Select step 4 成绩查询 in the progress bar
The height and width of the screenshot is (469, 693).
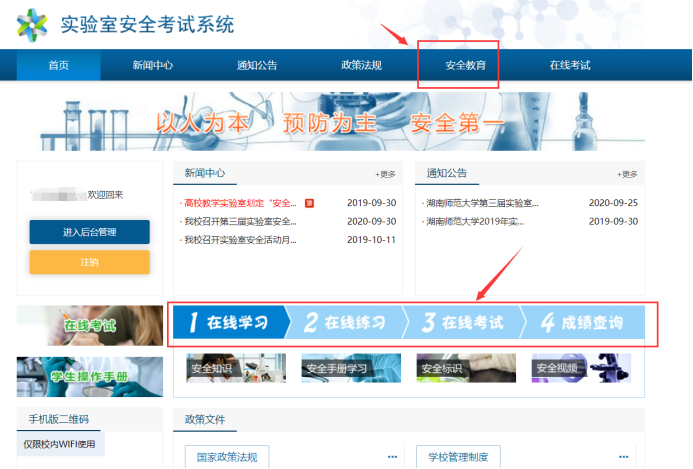coord(582,323)
